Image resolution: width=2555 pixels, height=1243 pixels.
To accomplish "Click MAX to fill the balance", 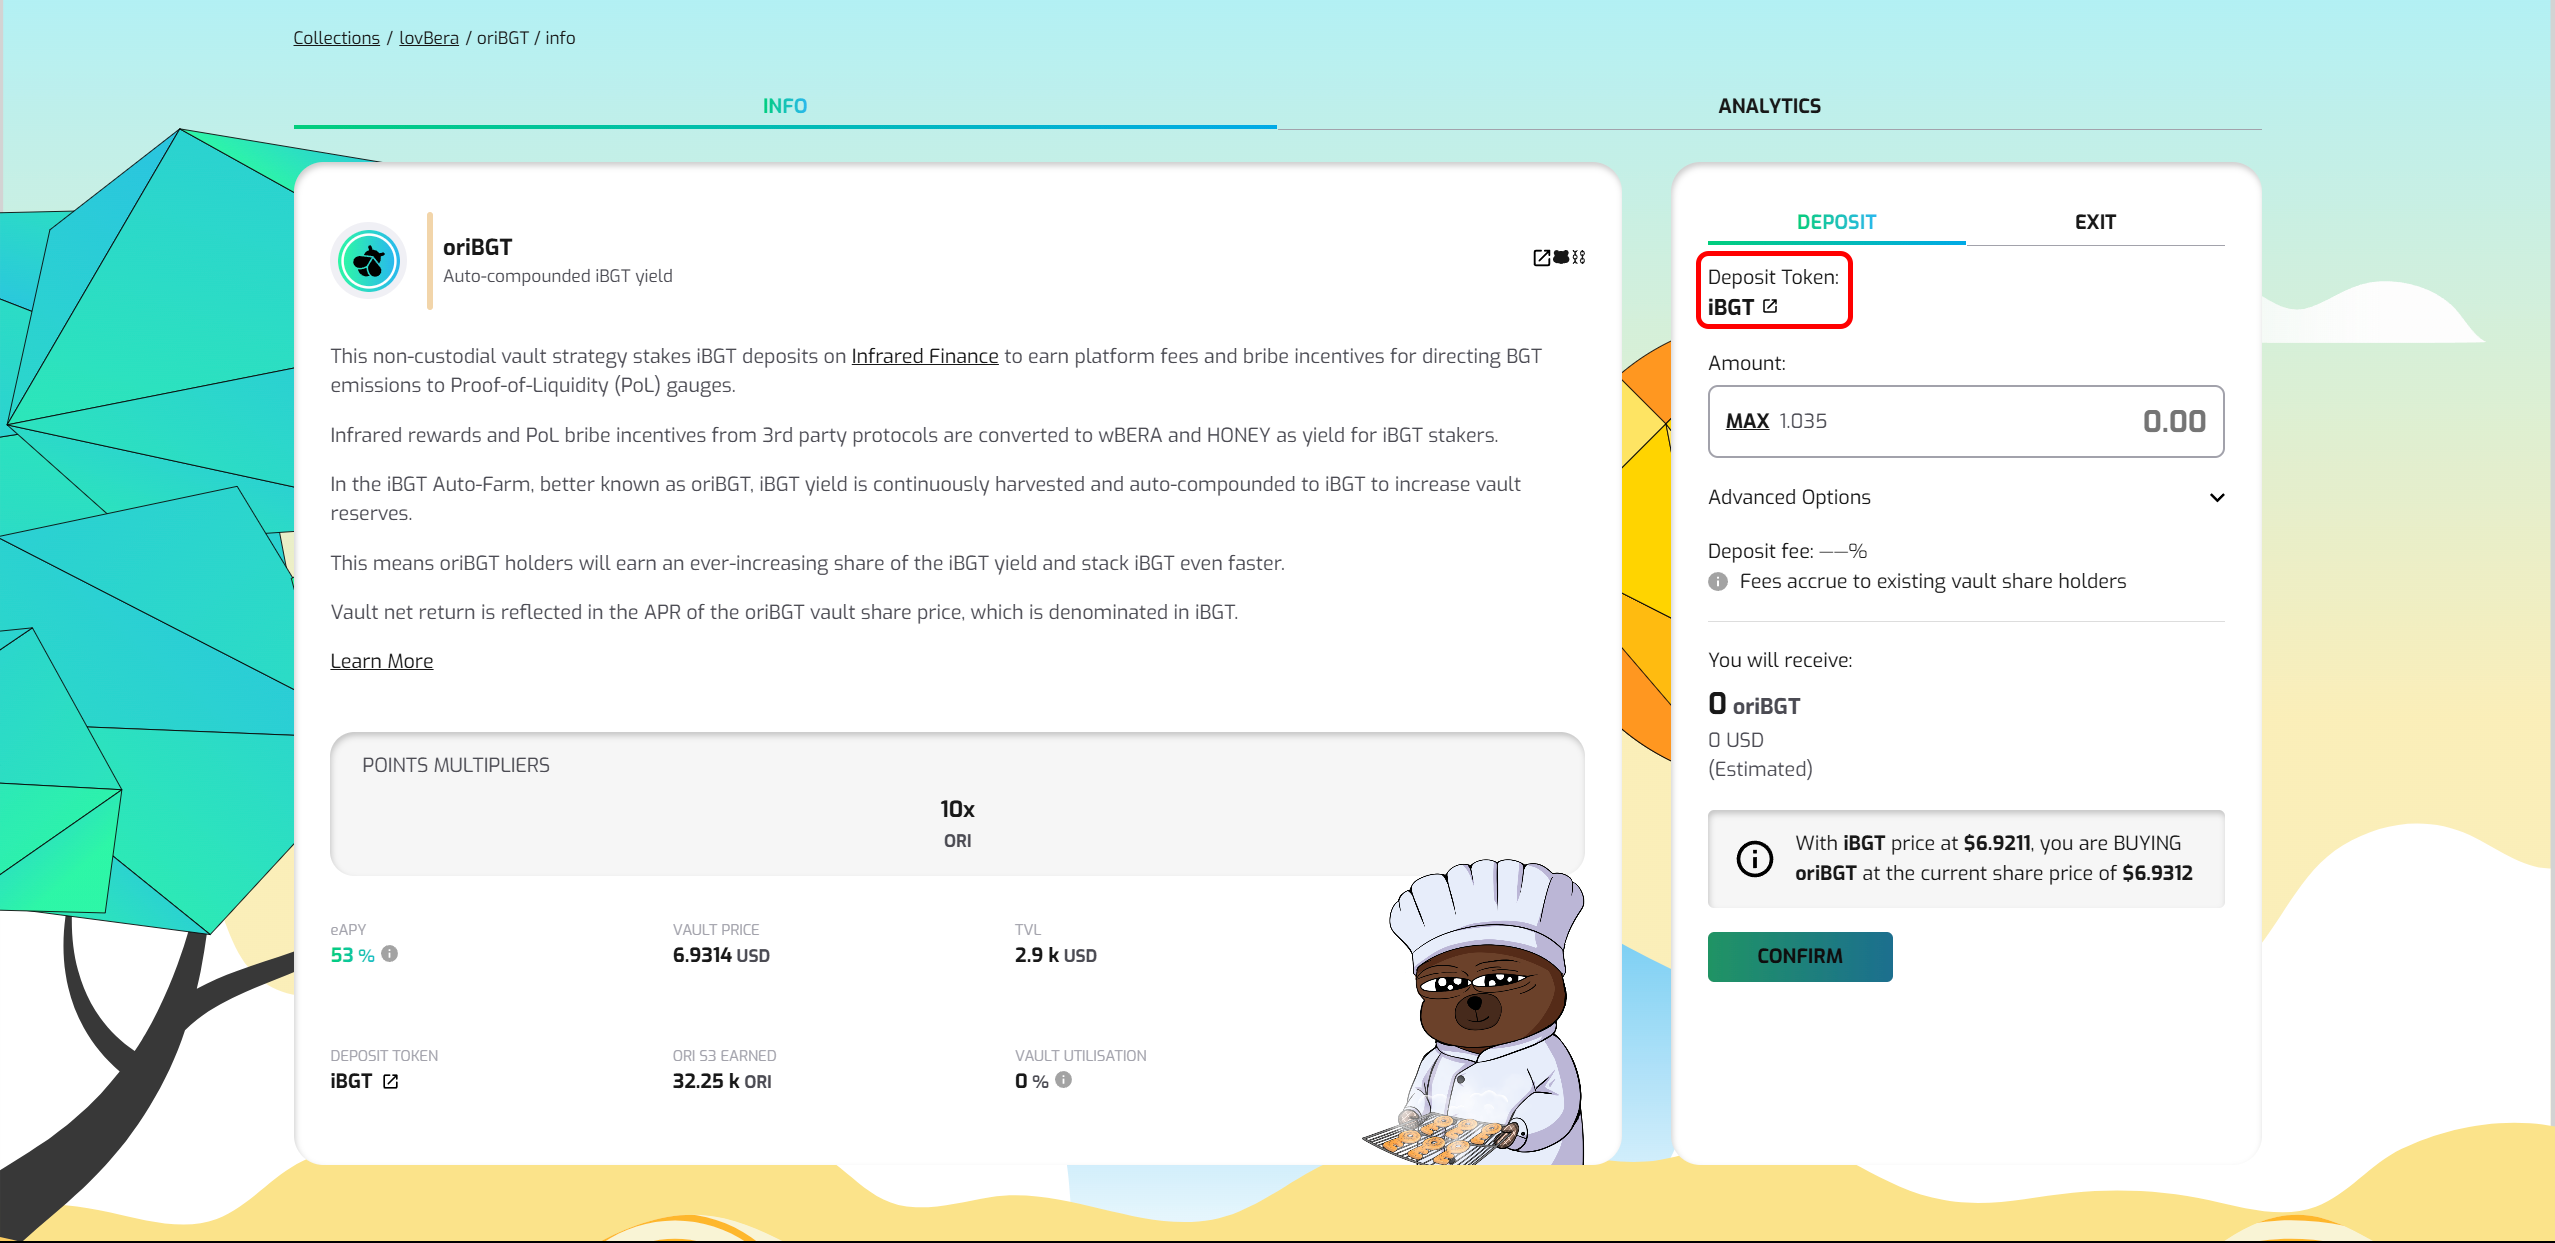I will (1746, 421).
